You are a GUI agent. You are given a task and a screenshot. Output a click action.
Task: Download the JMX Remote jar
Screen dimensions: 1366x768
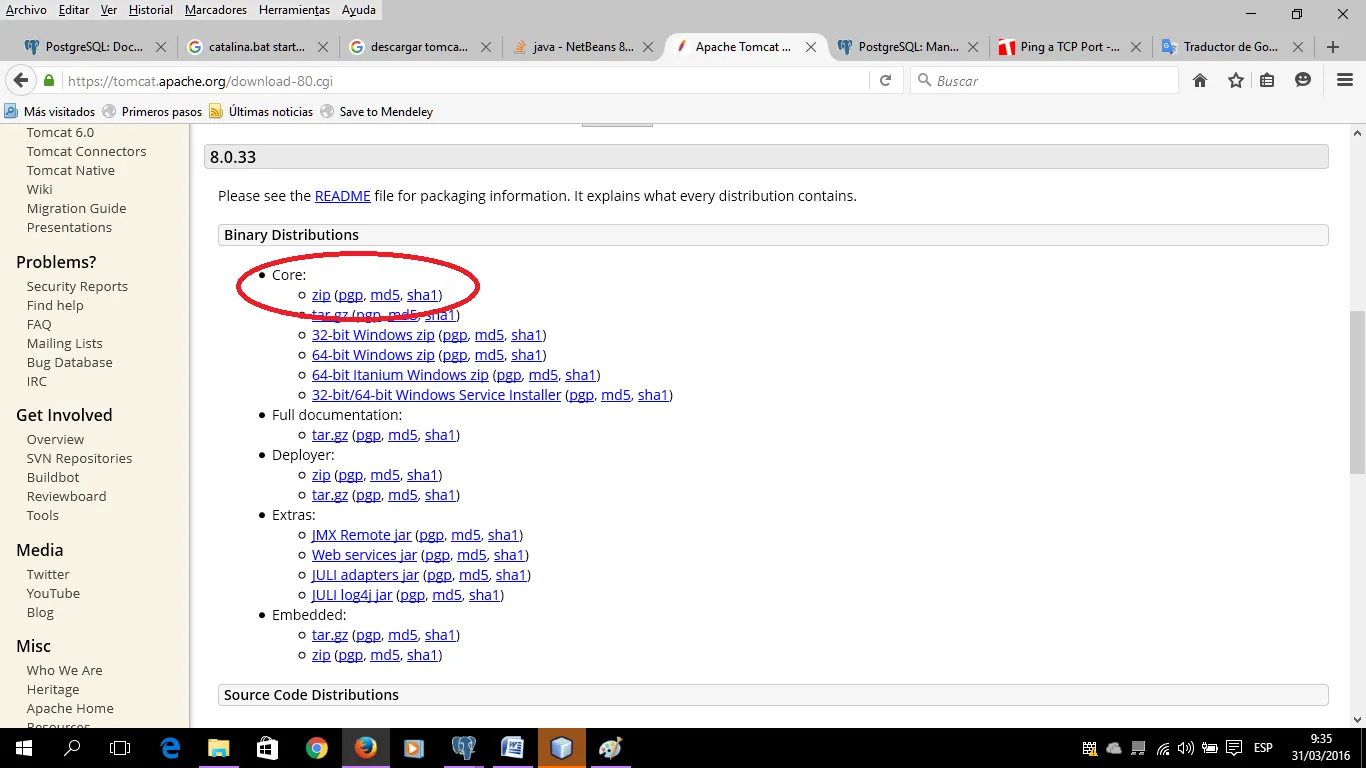point(362,535)
